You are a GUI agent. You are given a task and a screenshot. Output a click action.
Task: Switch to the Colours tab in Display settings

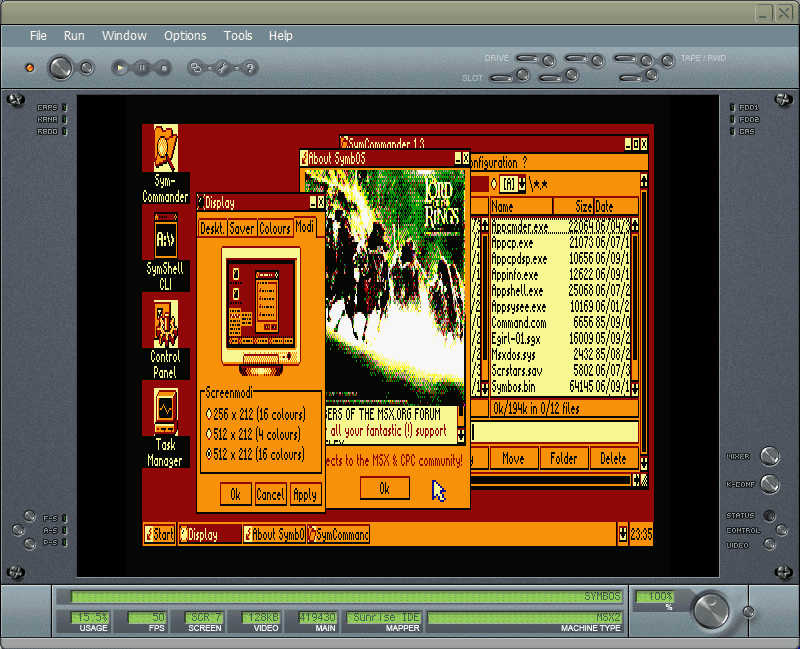tap(275, 227)
